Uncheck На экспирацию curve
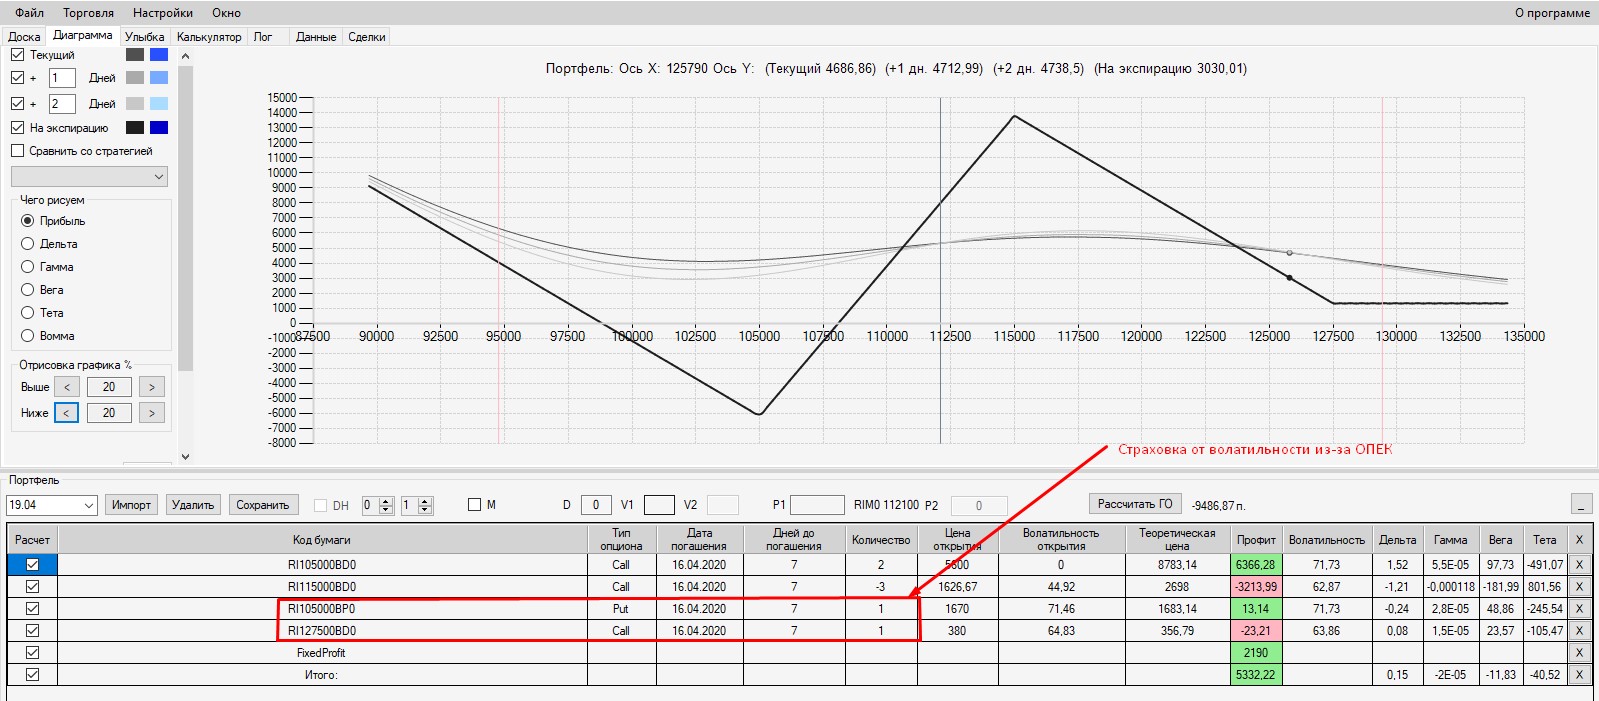The height and width of the screenshot is (701, 1599). (17, 128)
